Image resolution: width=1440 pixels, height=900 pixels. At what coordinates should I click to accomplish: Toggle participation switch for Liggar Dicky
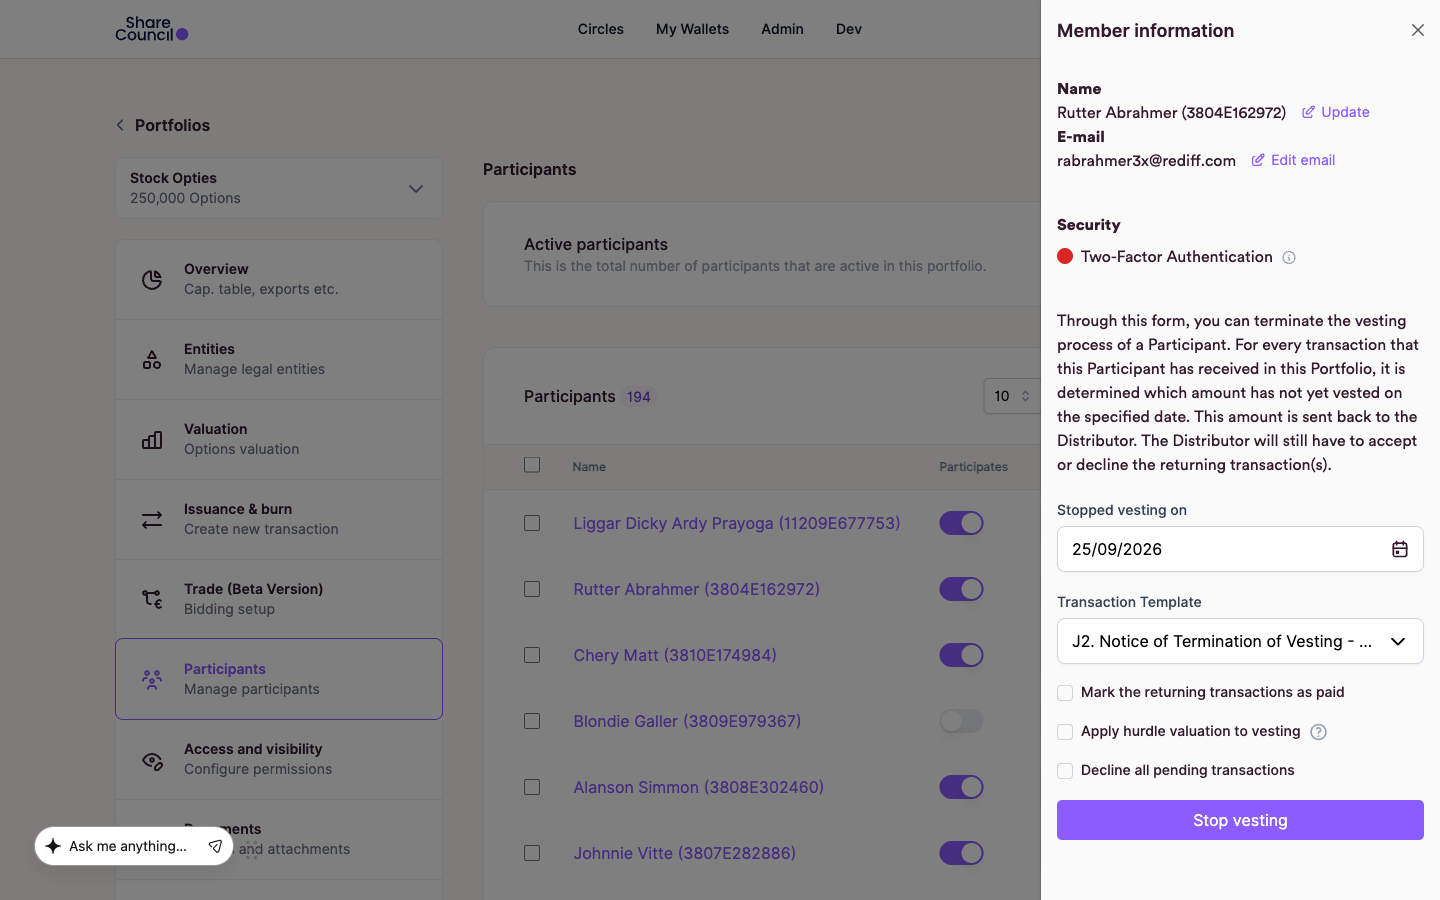tap(961, 523)
